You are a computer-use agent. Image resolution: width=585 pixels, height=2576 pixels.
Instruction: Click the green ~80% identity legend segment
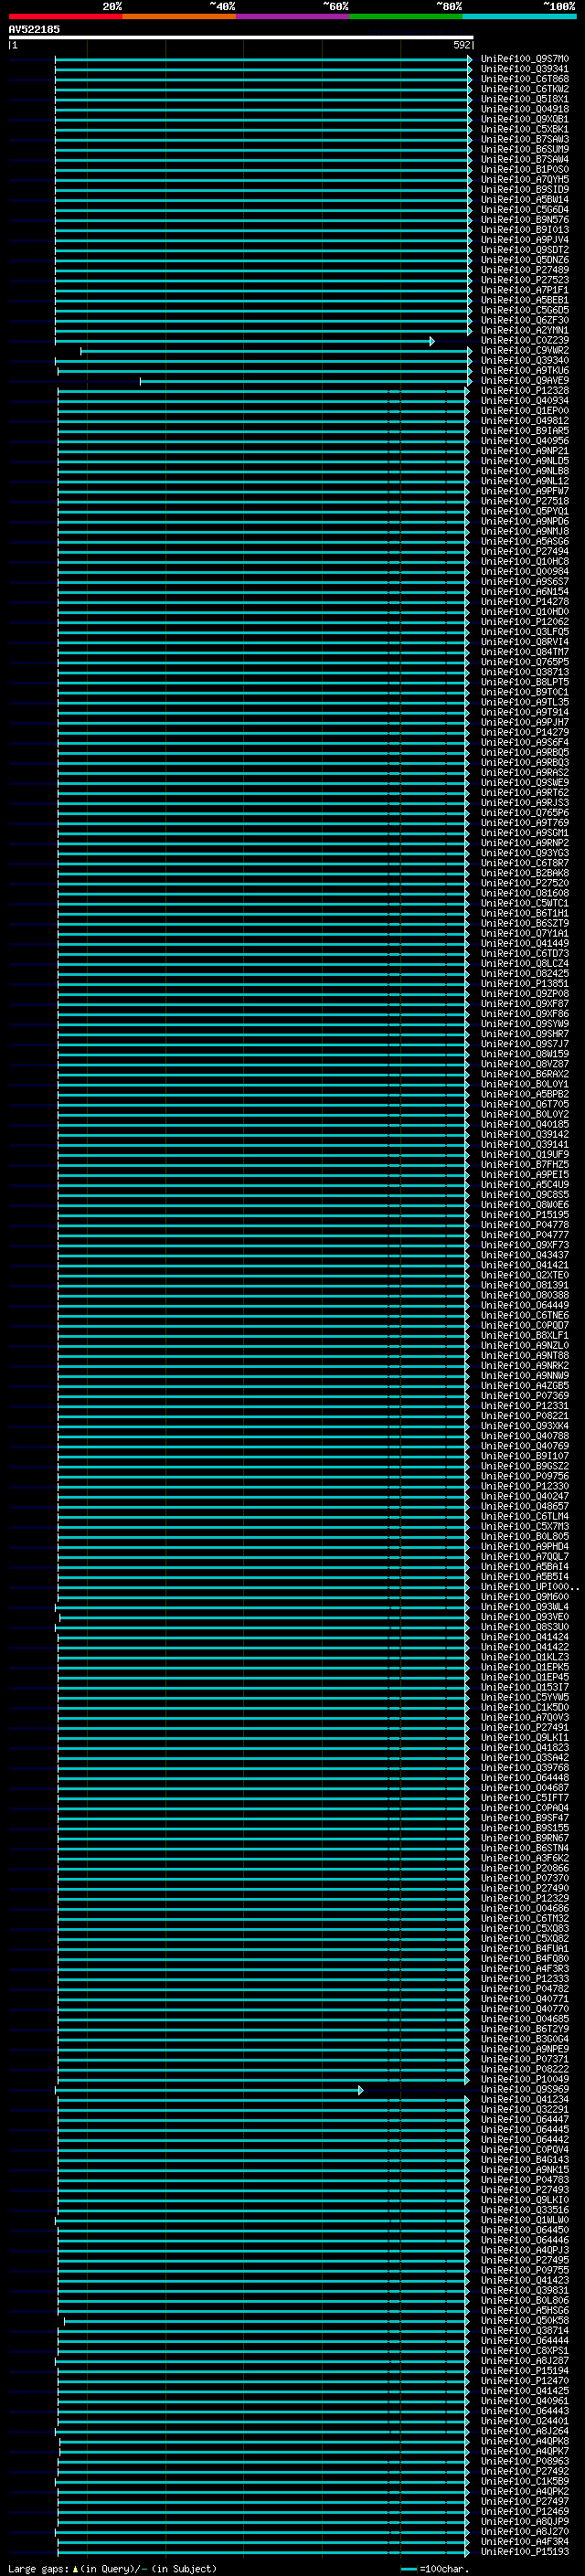tap(406, 17)
